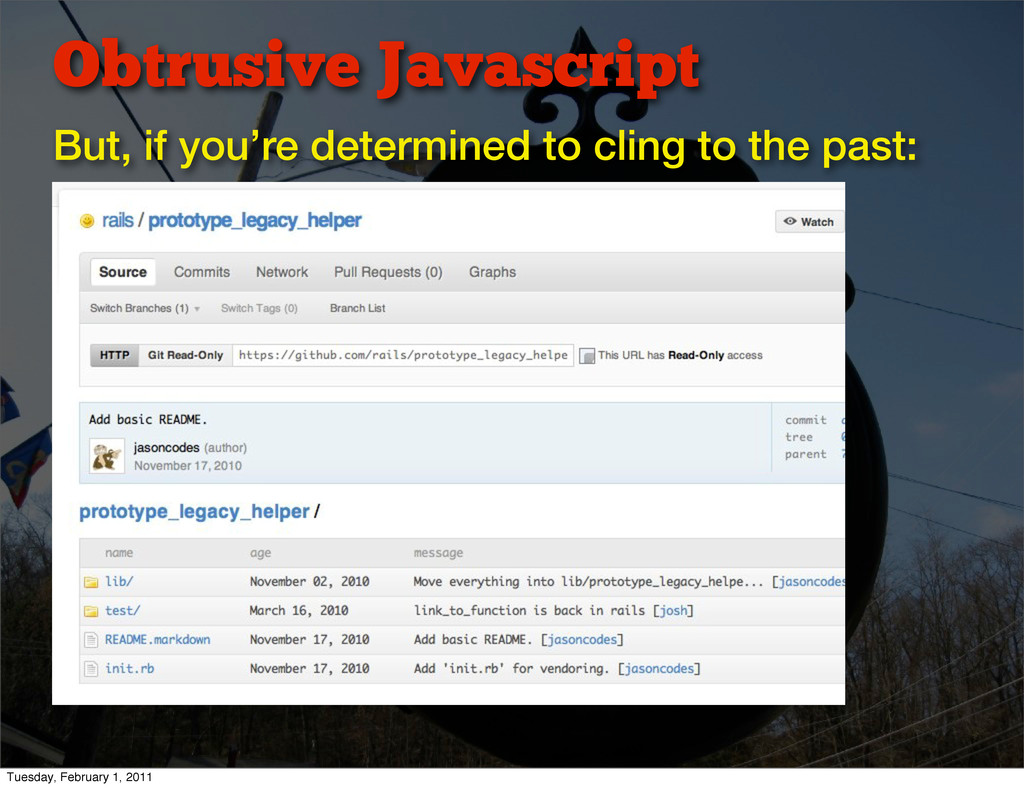Click the 'parent' label in the commit box

(x=806, y=454)
